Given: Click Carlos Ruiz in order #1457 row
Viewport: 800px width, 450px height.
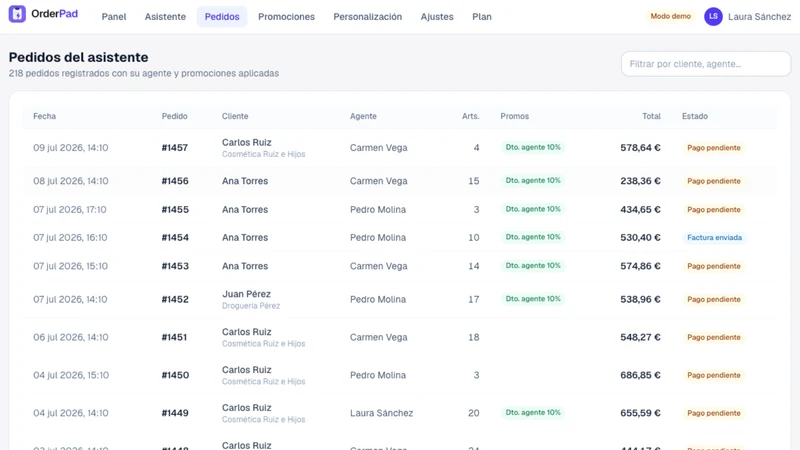Looking at the screenshot, I should point(246,142).
